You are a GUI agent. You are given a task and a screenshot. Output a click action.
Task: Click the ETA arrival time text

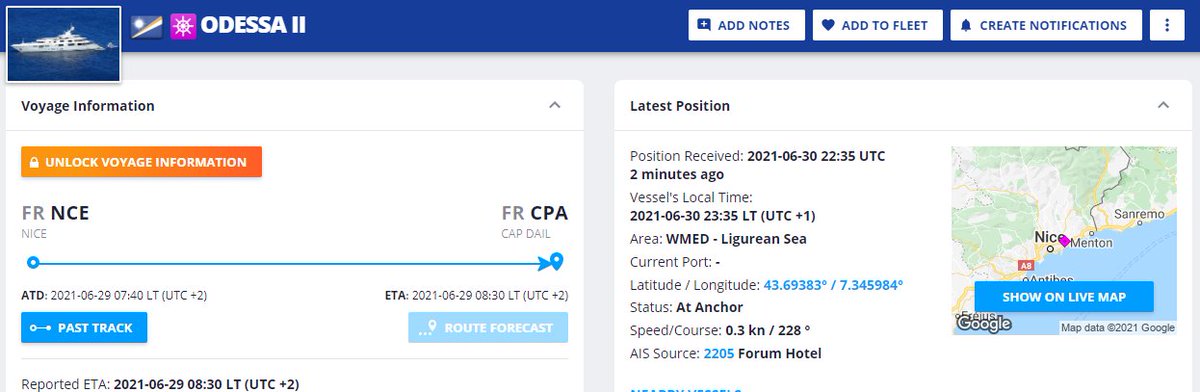click(476, 295)
